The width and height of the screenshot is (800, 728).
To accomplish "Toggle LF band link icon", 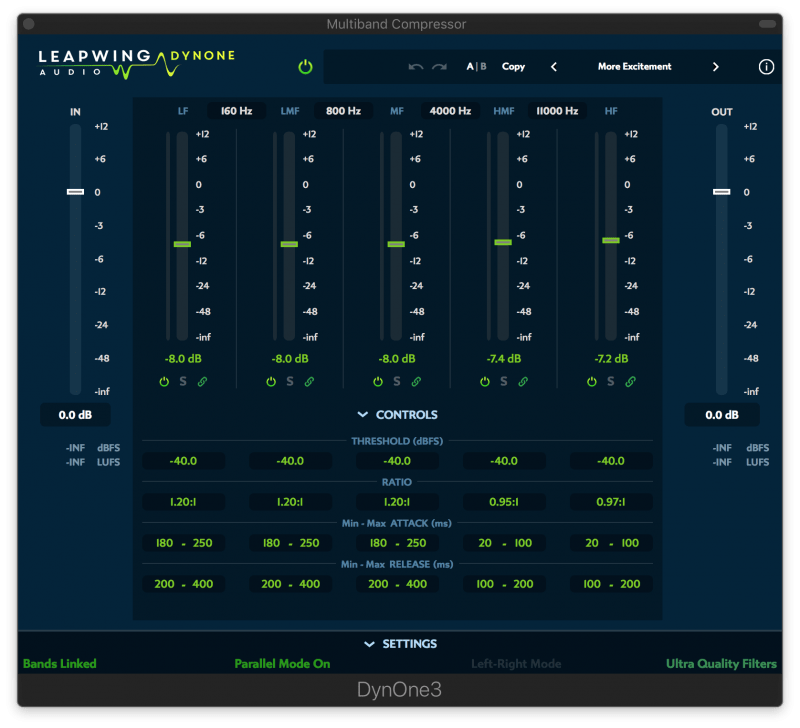I will [x=202, y=381].
